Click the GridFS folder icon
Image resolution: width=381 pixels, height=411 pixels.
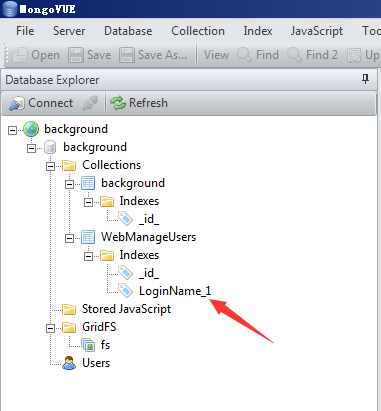tap(69, 327)
